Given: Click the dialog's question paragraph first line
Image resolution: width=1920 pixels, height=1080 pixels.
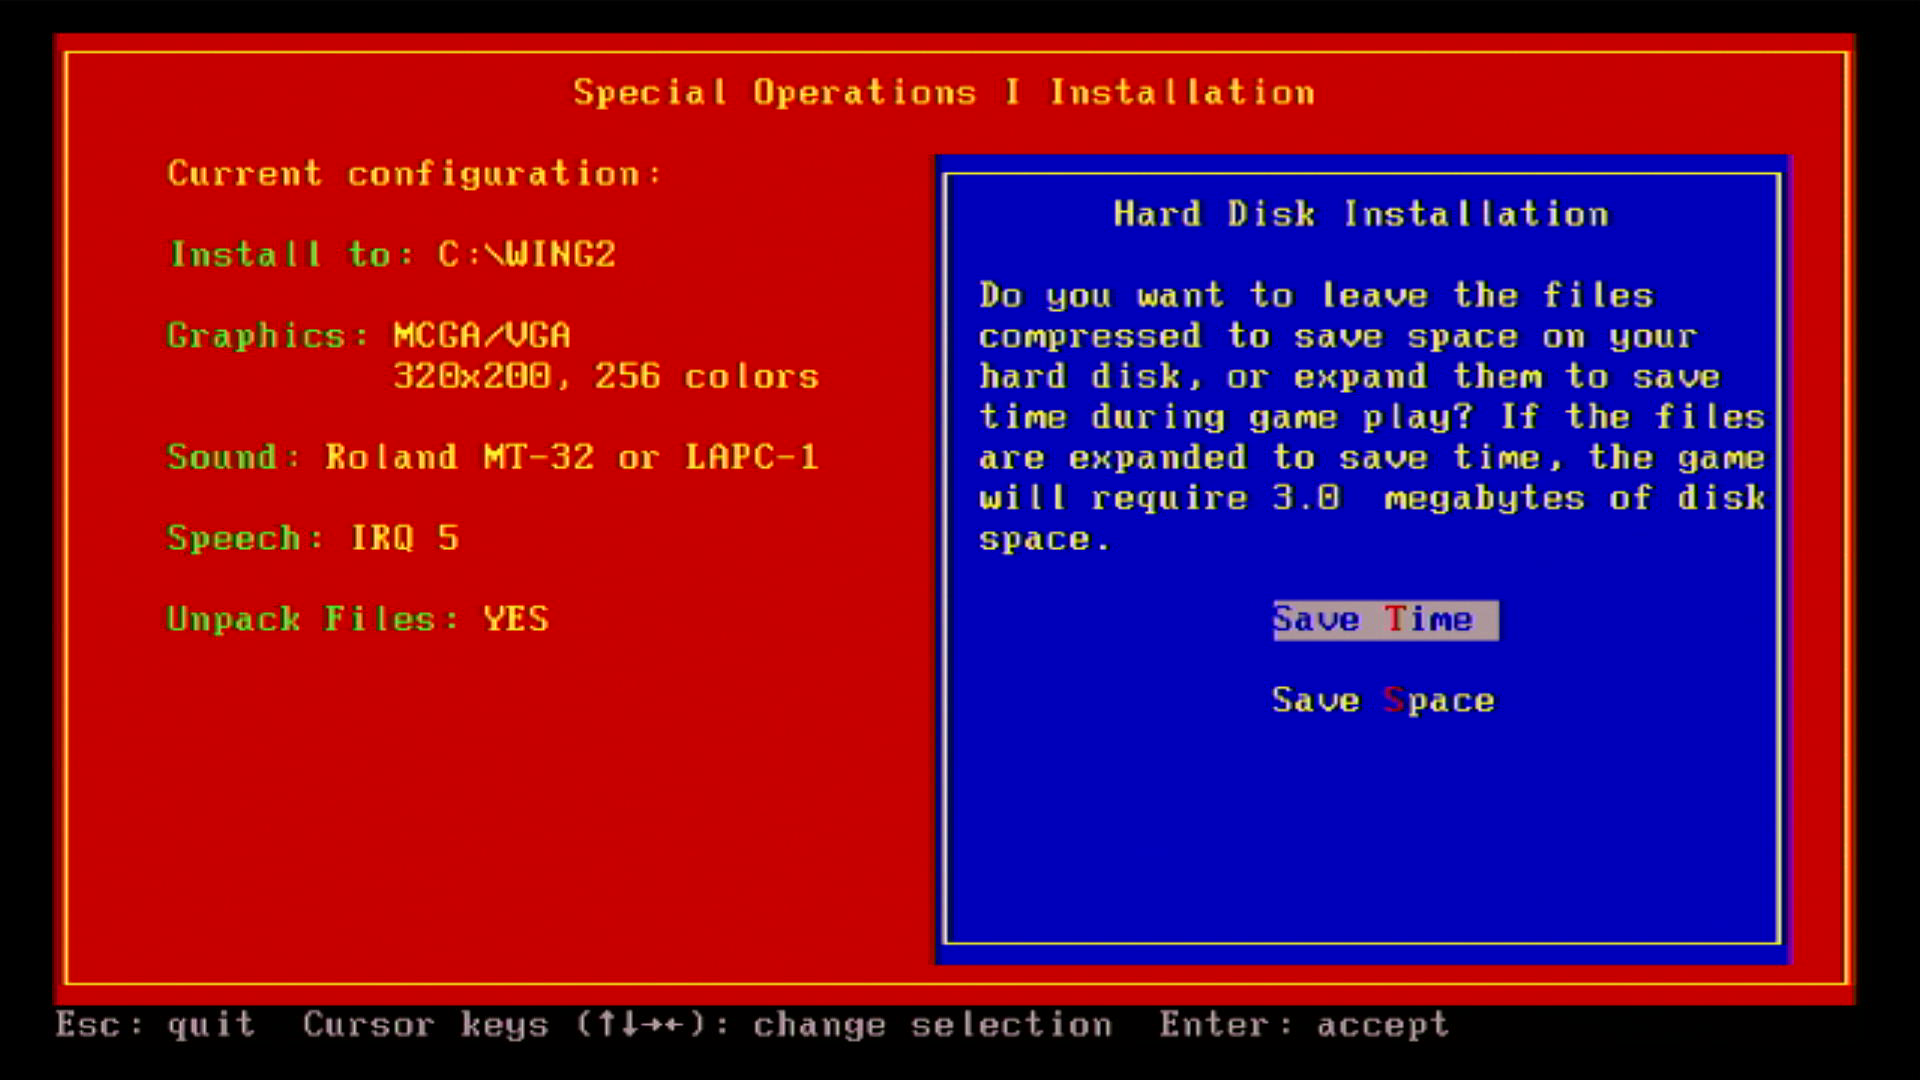Looking at the screenshot, I should pos(1316,296).
